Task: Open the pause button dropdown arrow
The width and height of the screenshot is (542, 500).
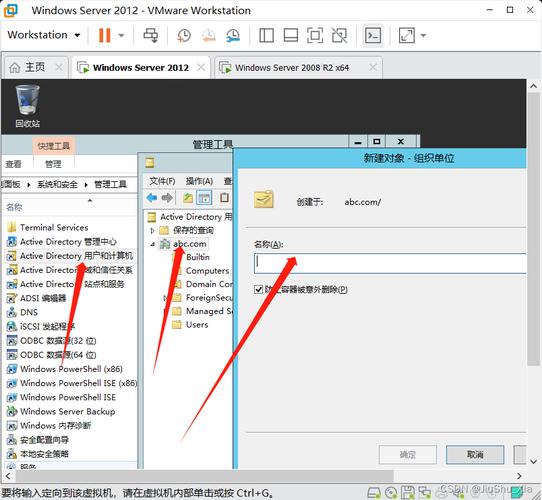Action: click(121, 35)
